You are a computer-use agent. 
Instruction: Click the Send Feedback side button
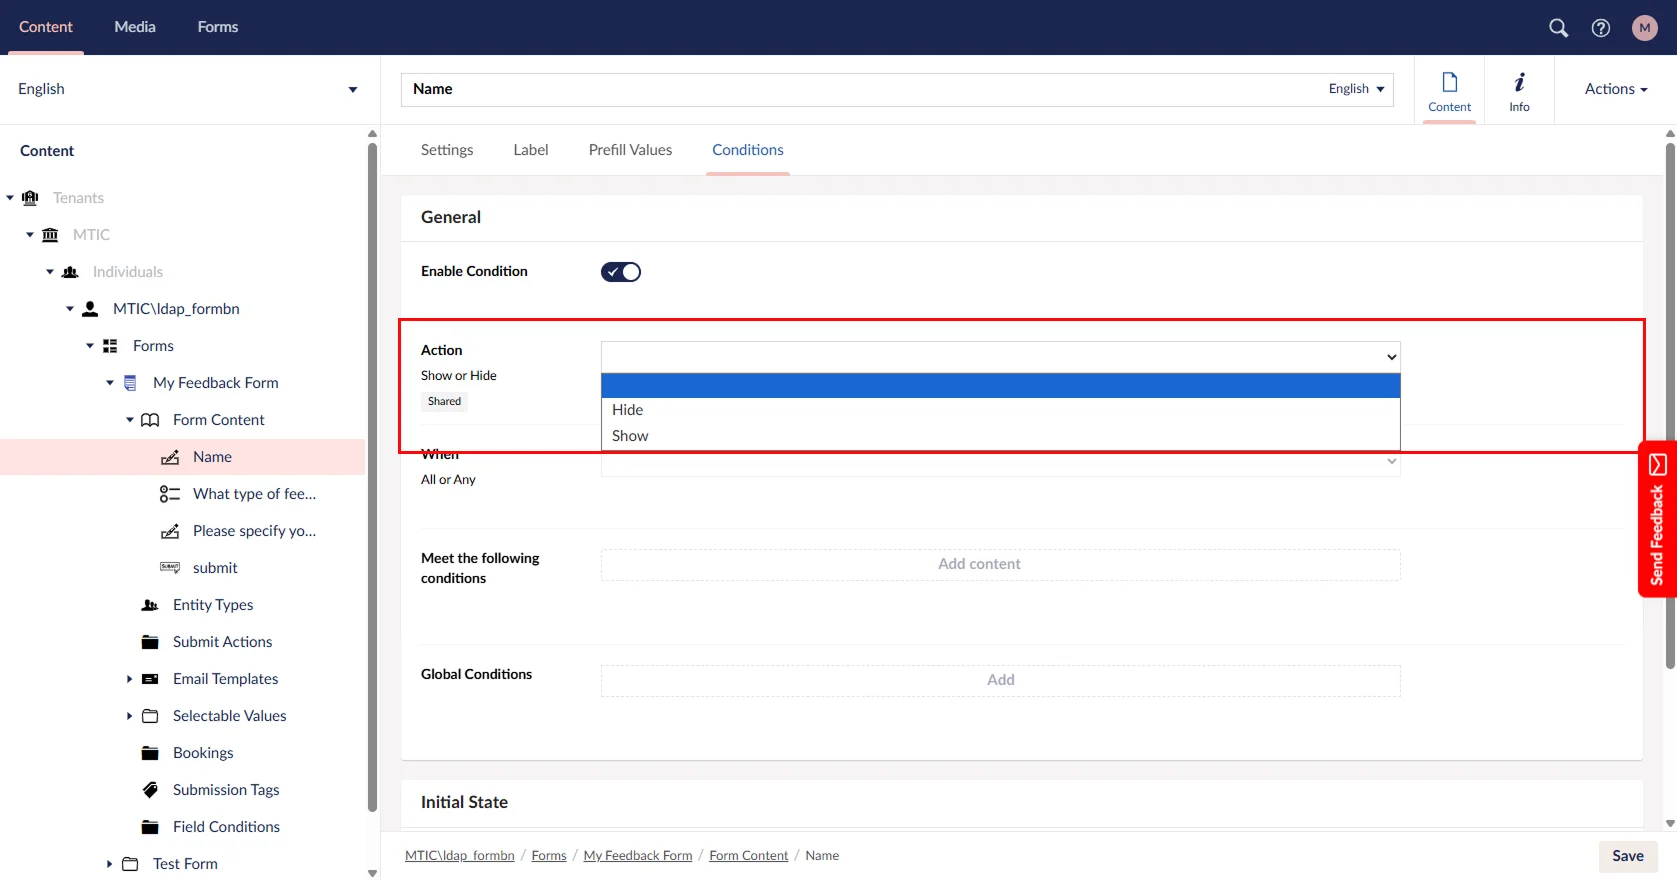tap(1657, 519)
